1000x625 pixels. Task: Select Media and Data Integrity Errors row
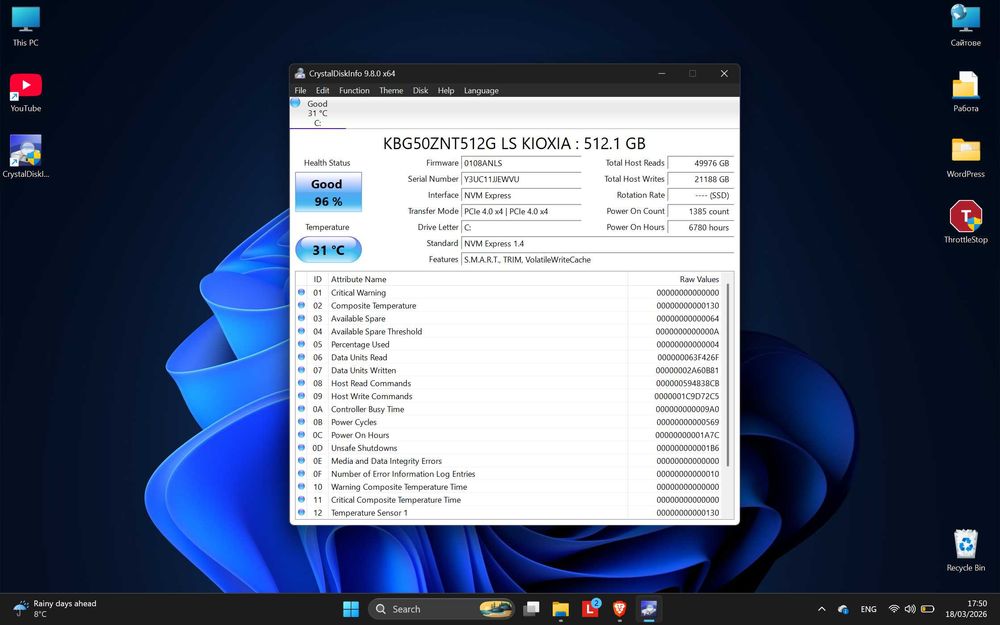[510, 461]
